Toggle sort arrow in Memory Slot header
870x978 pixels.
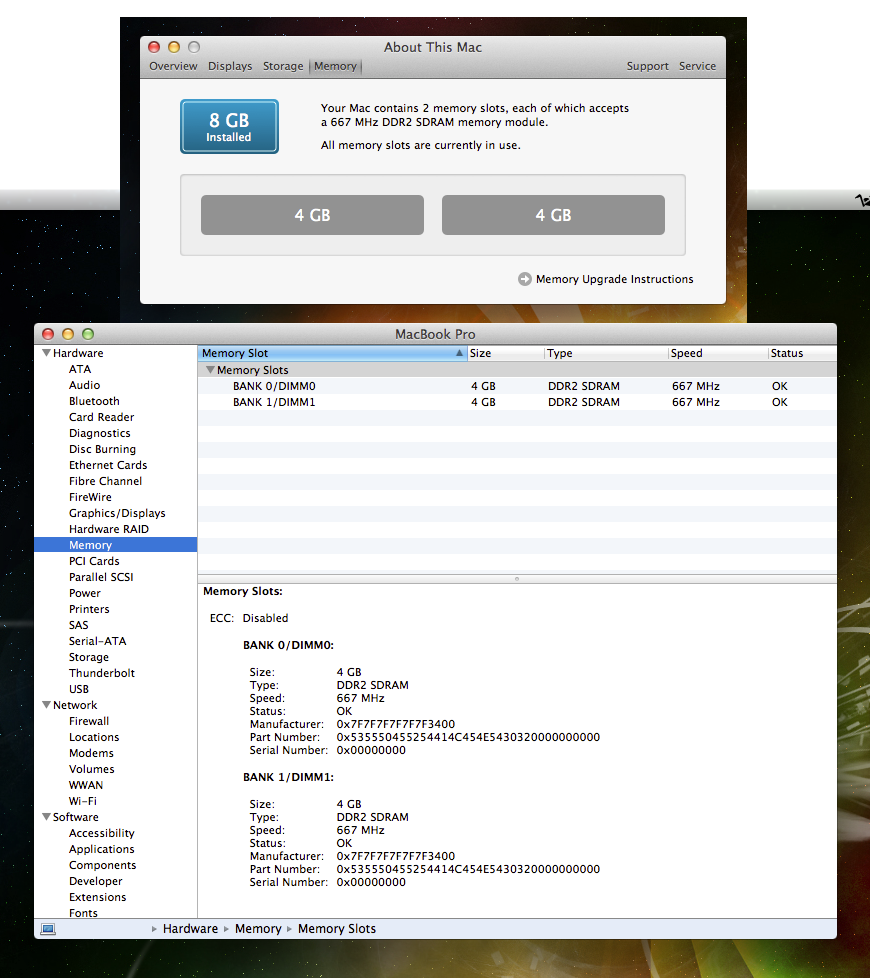tap(459, 353)
